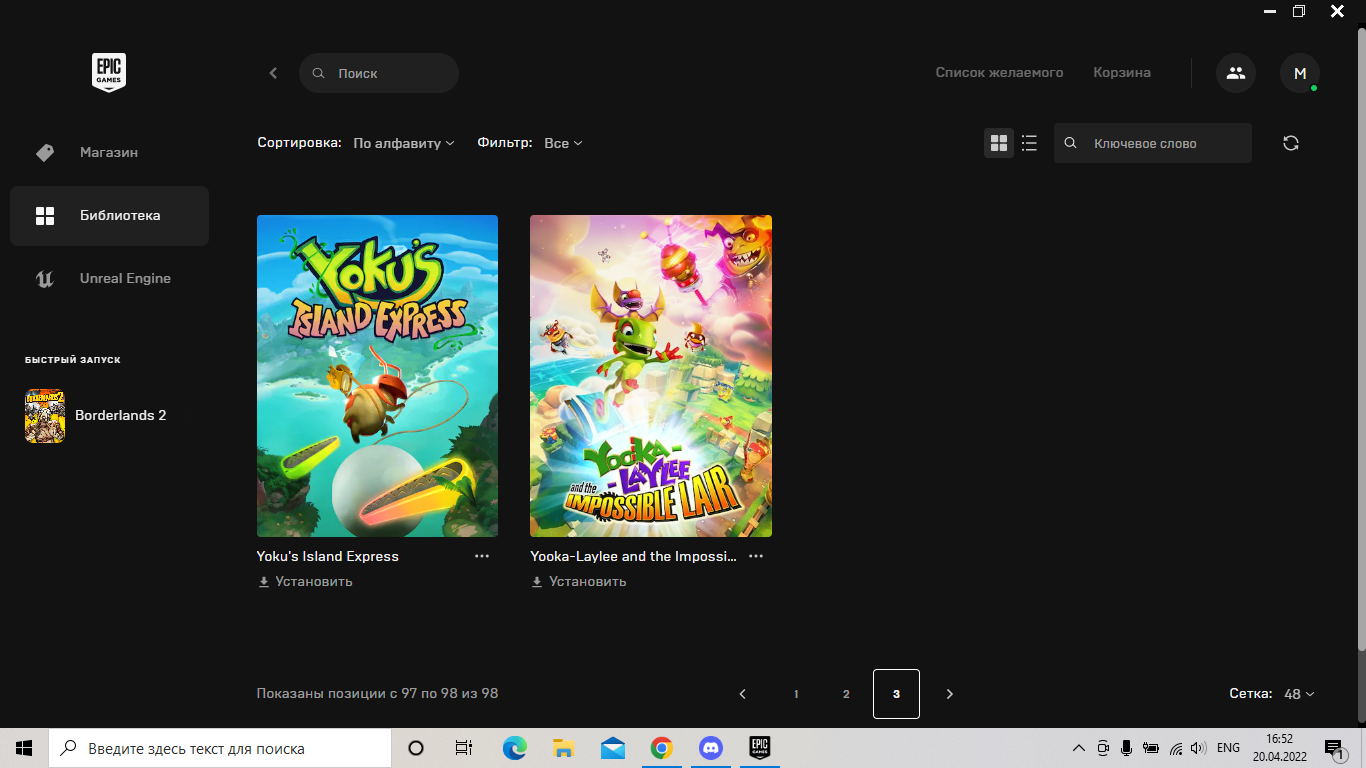Viewport: 1366px width, 768px height.
Task: Open the profile avatar M
Action: (x=1300, y=73)
